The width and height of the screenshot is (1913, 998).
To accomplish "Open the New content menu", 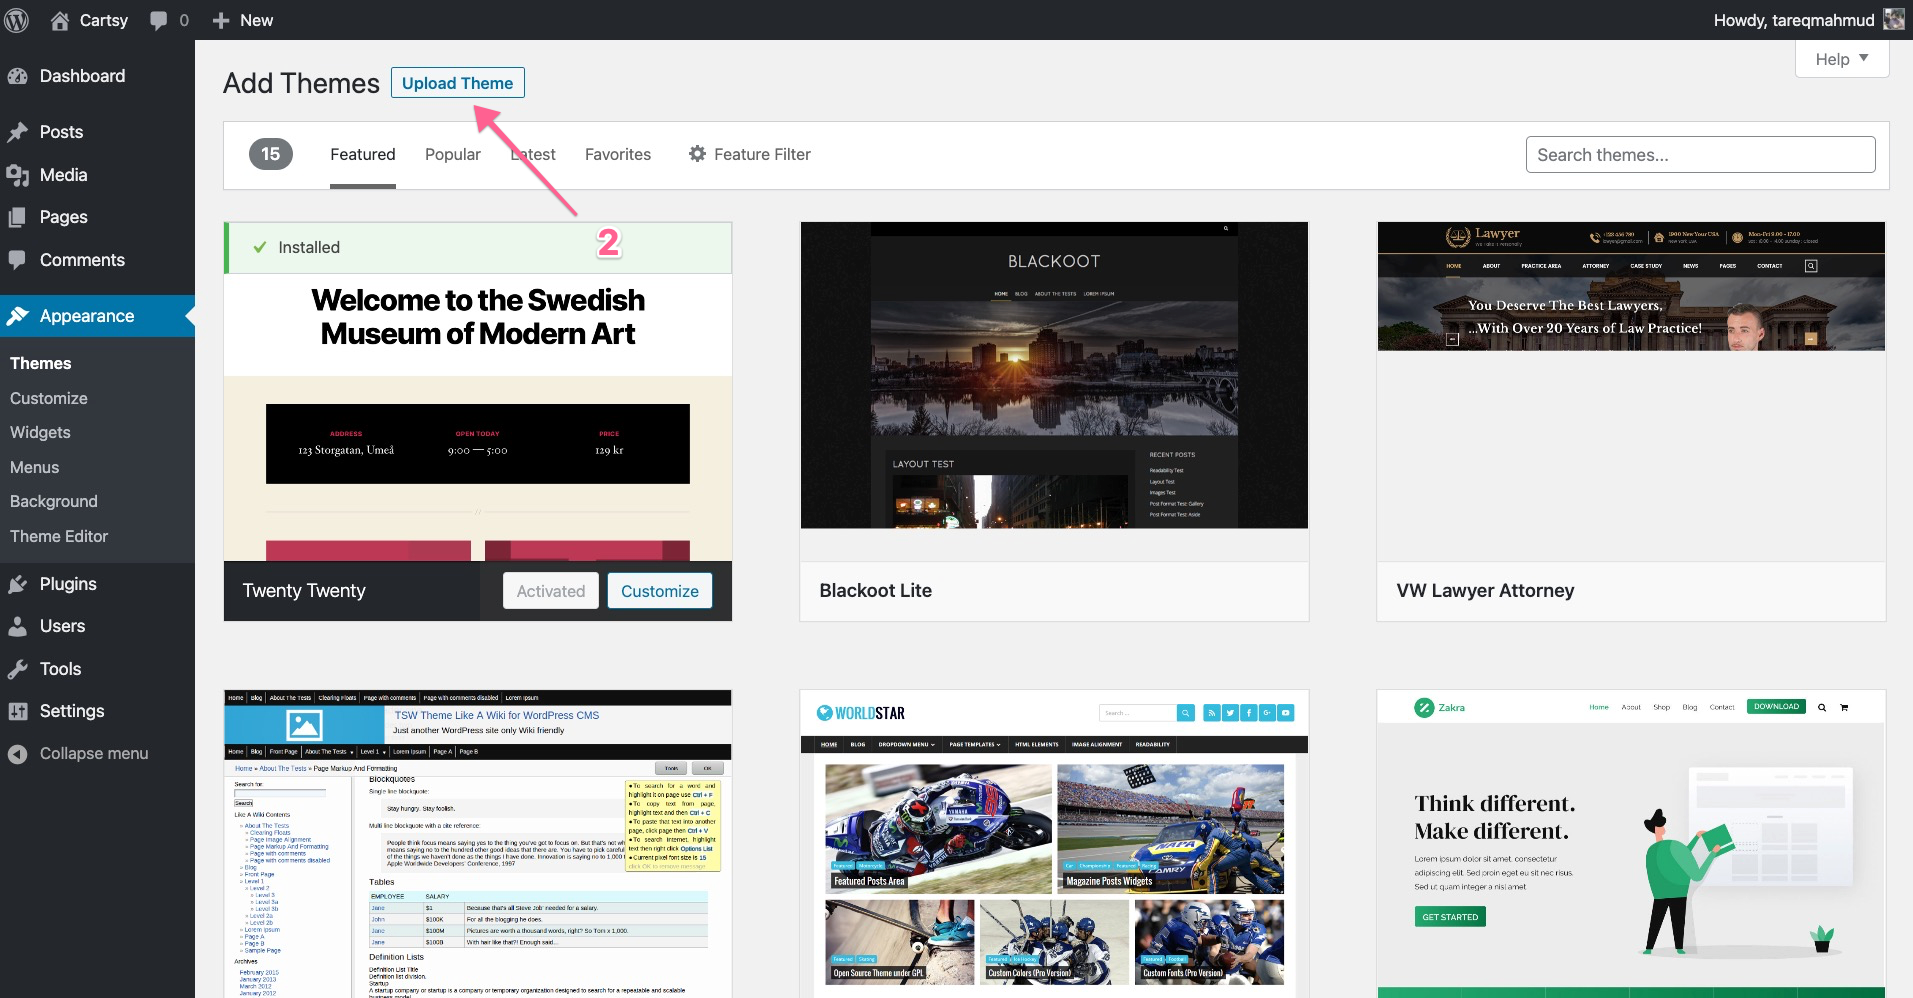I will (242, 20).
